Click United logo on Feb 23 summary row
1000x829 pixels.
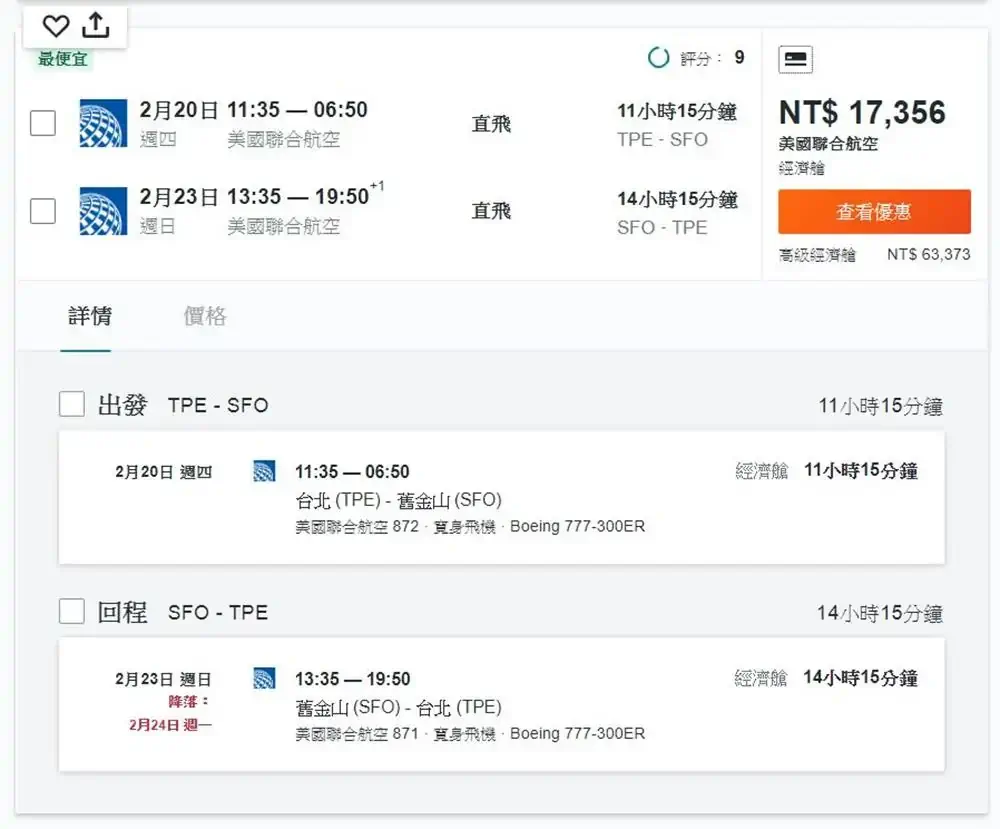[x=103, y=211]
